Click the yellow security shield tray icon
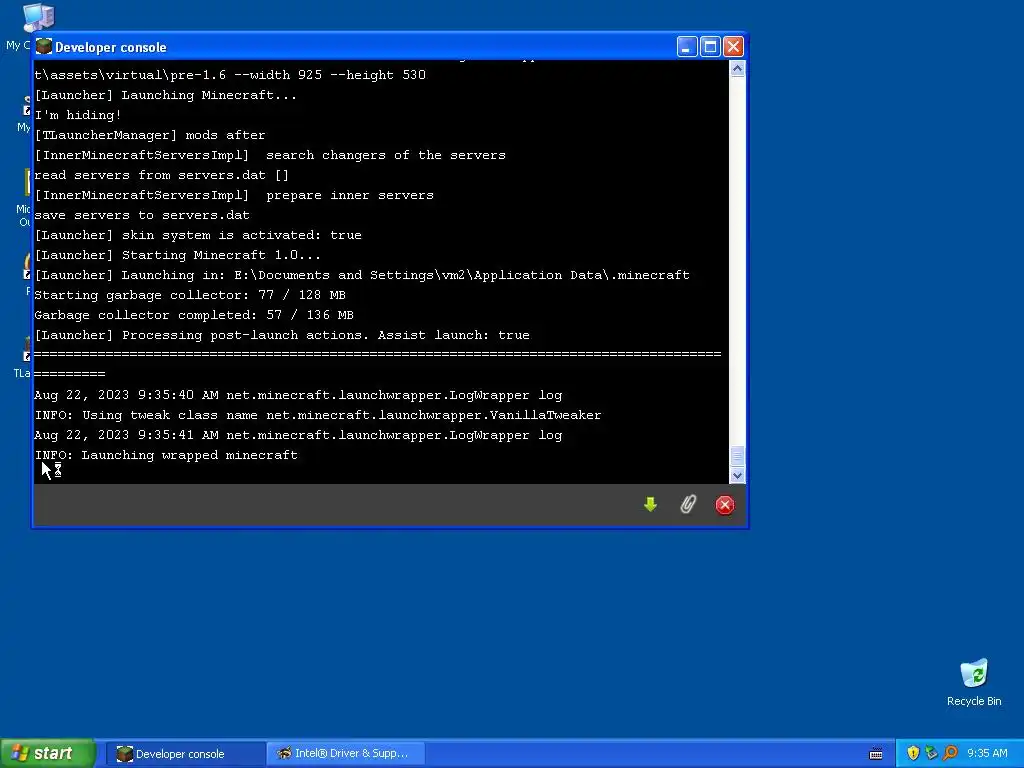 (913, 753)
